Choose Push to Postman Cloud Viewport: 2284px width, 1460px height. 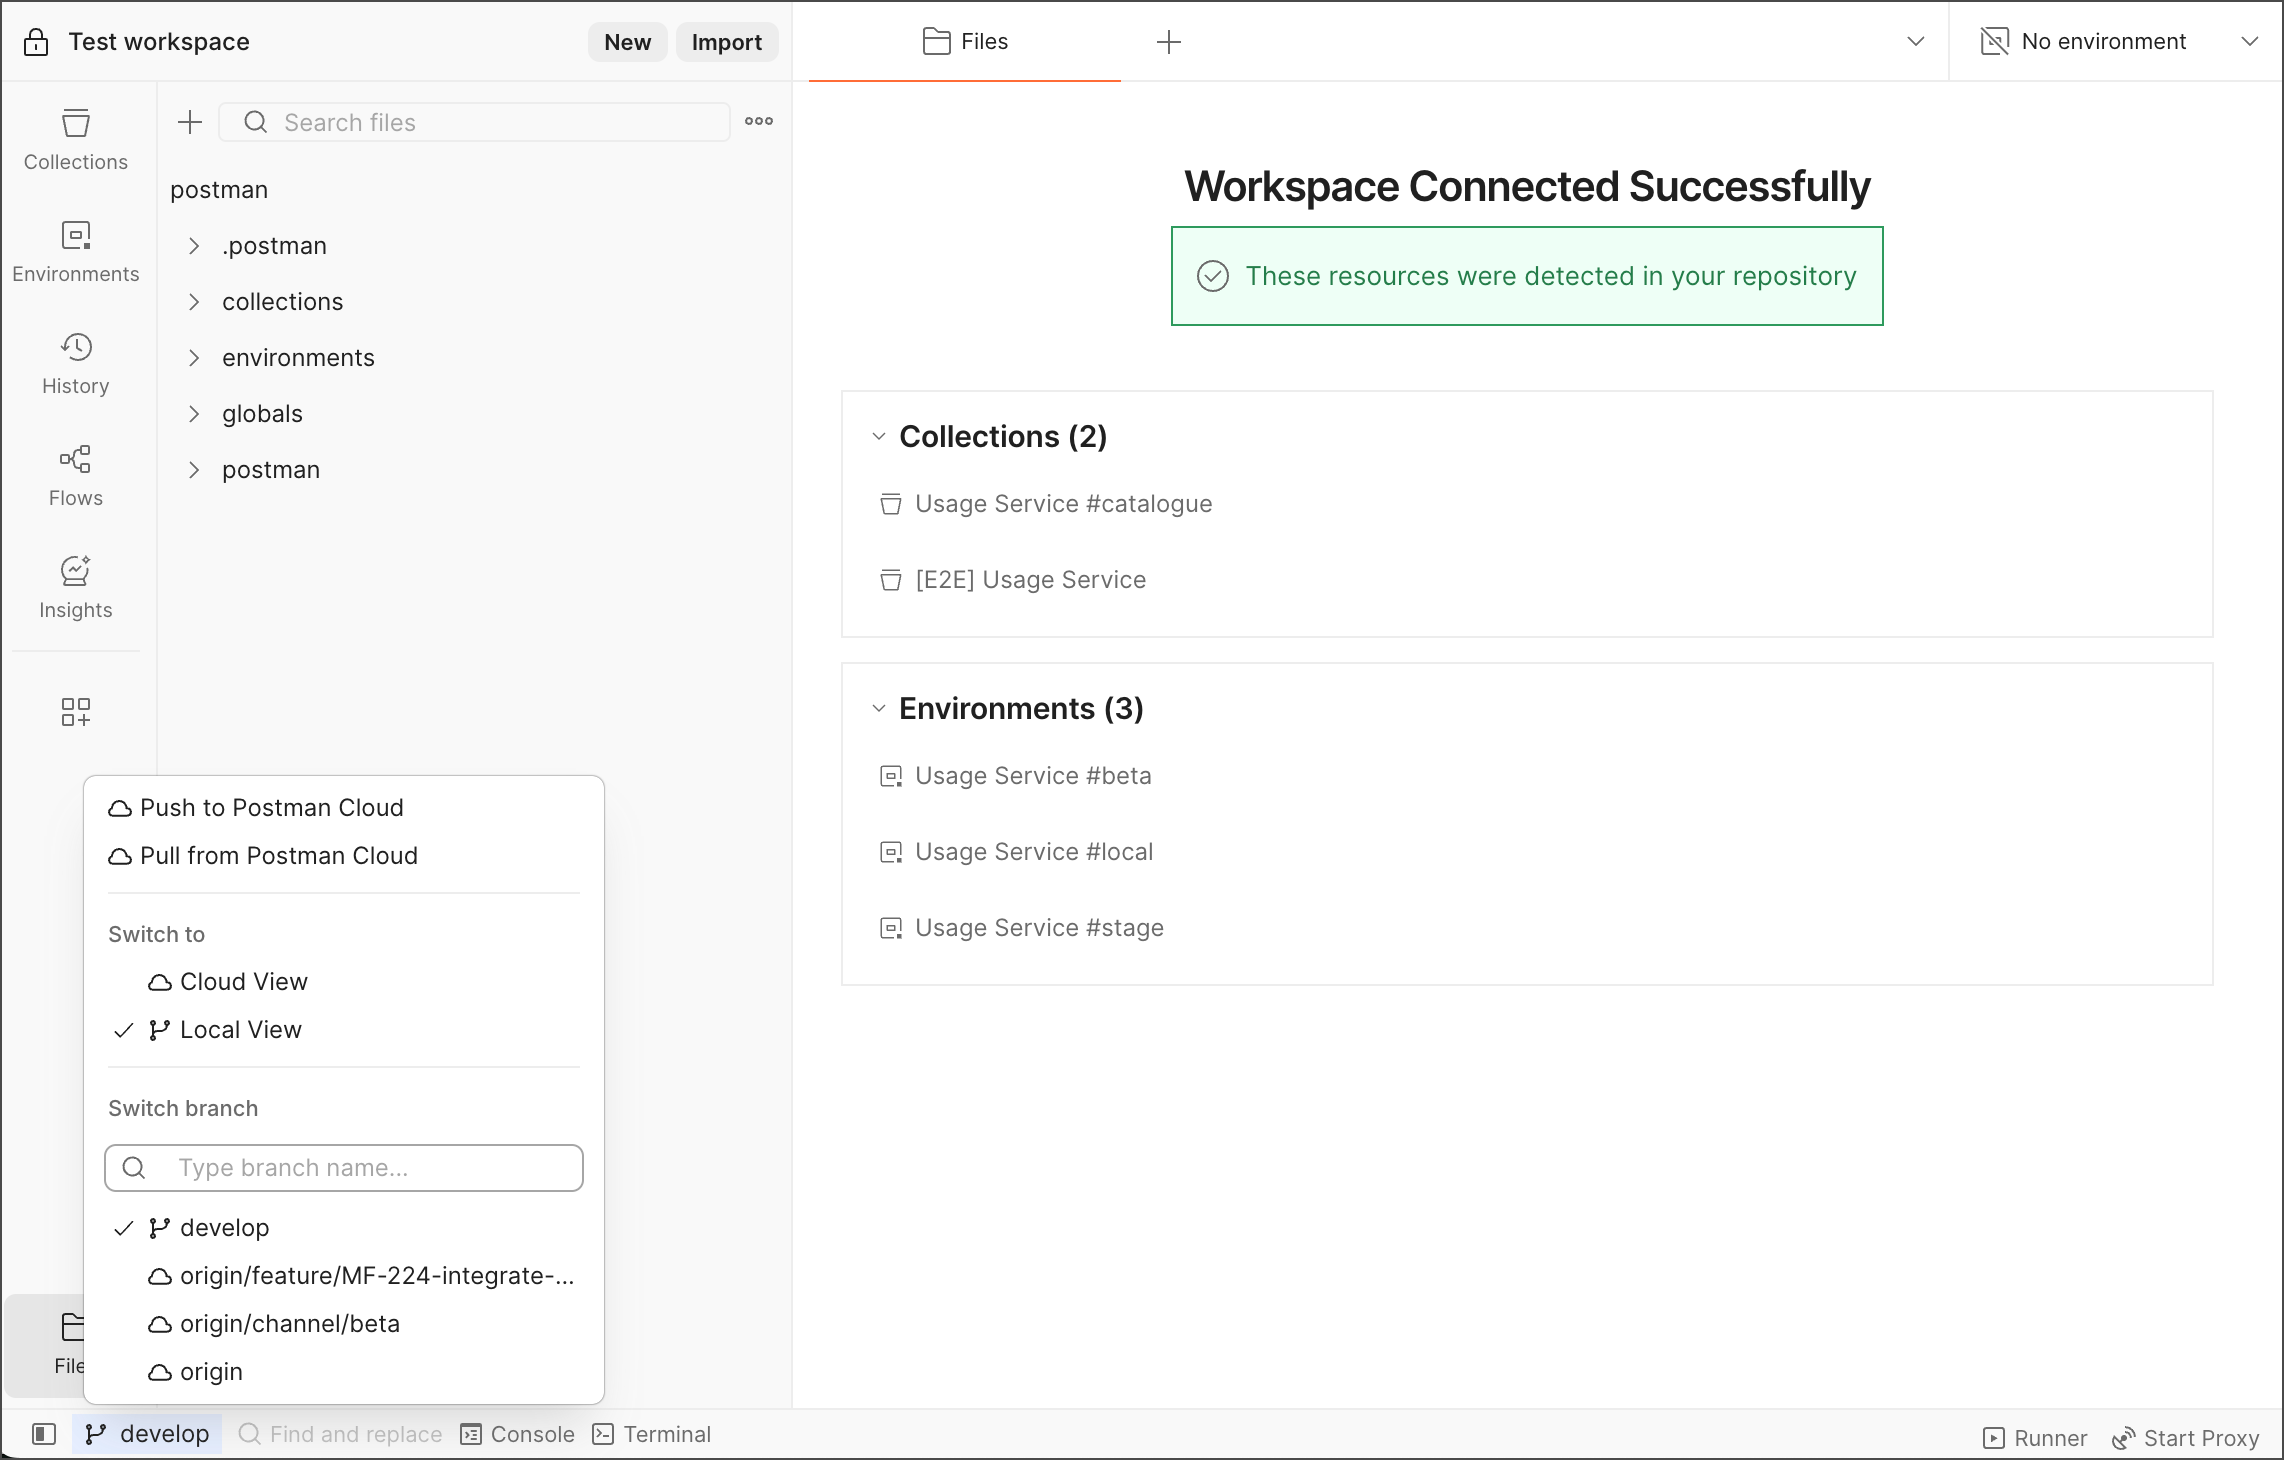point(271,808)
